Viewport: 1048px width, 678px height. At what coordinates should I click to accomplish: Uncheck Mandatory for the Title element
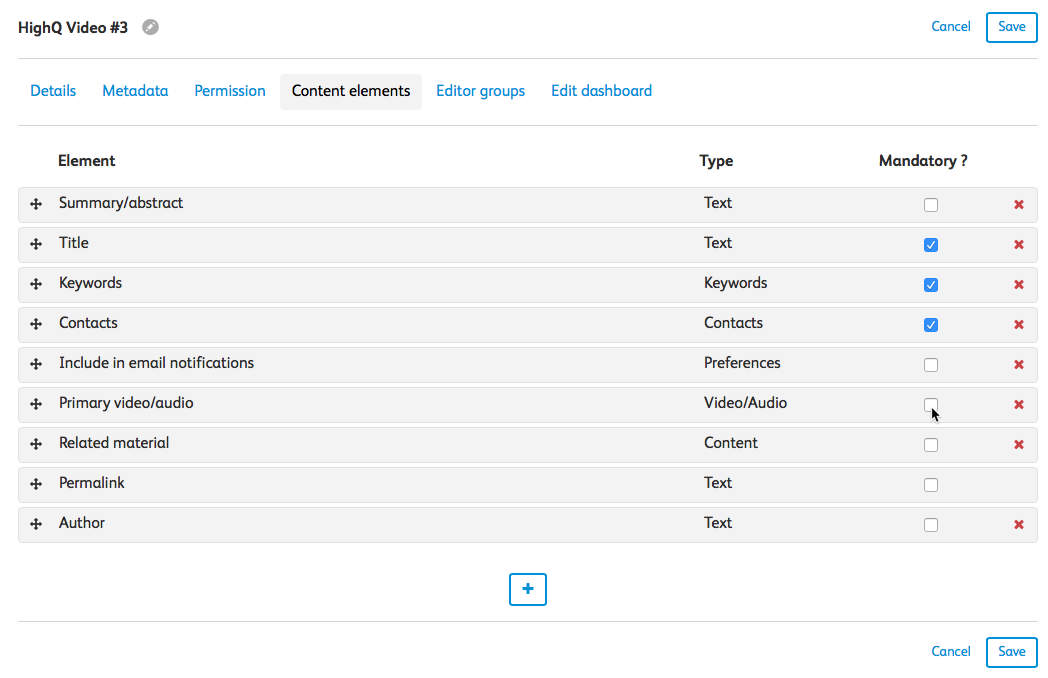pos(931,245)
